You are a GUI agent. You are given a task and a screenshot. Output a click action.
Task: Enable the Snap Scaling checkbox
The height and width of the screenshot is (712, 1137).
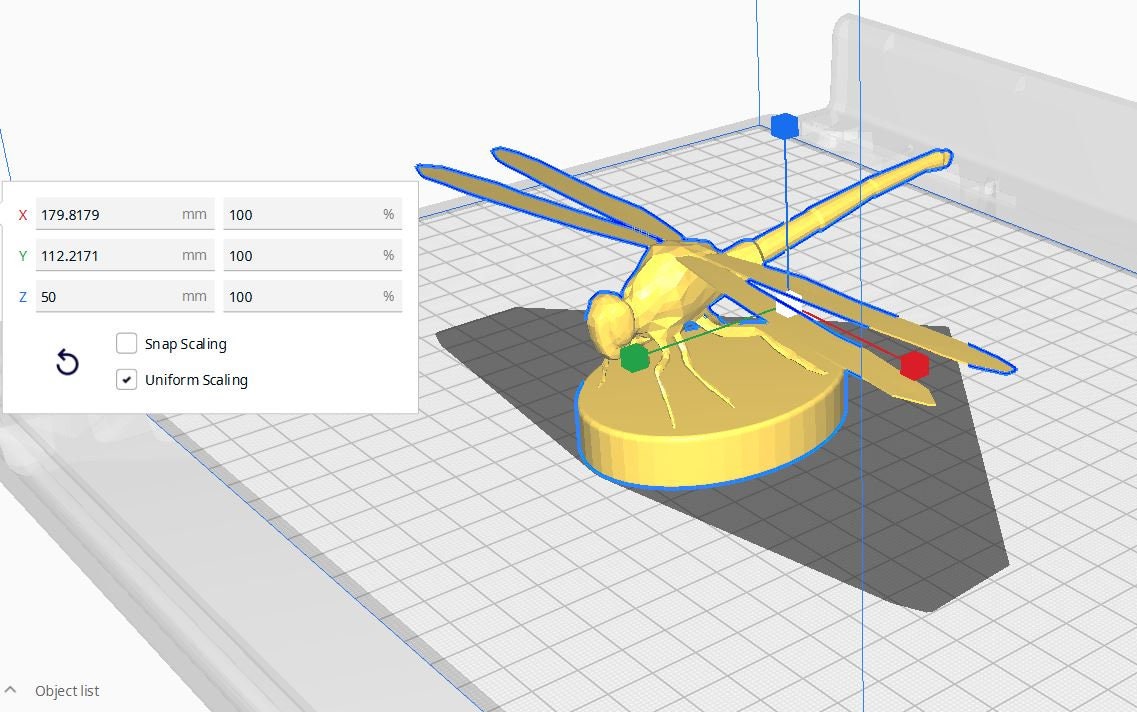coord(127,343)
